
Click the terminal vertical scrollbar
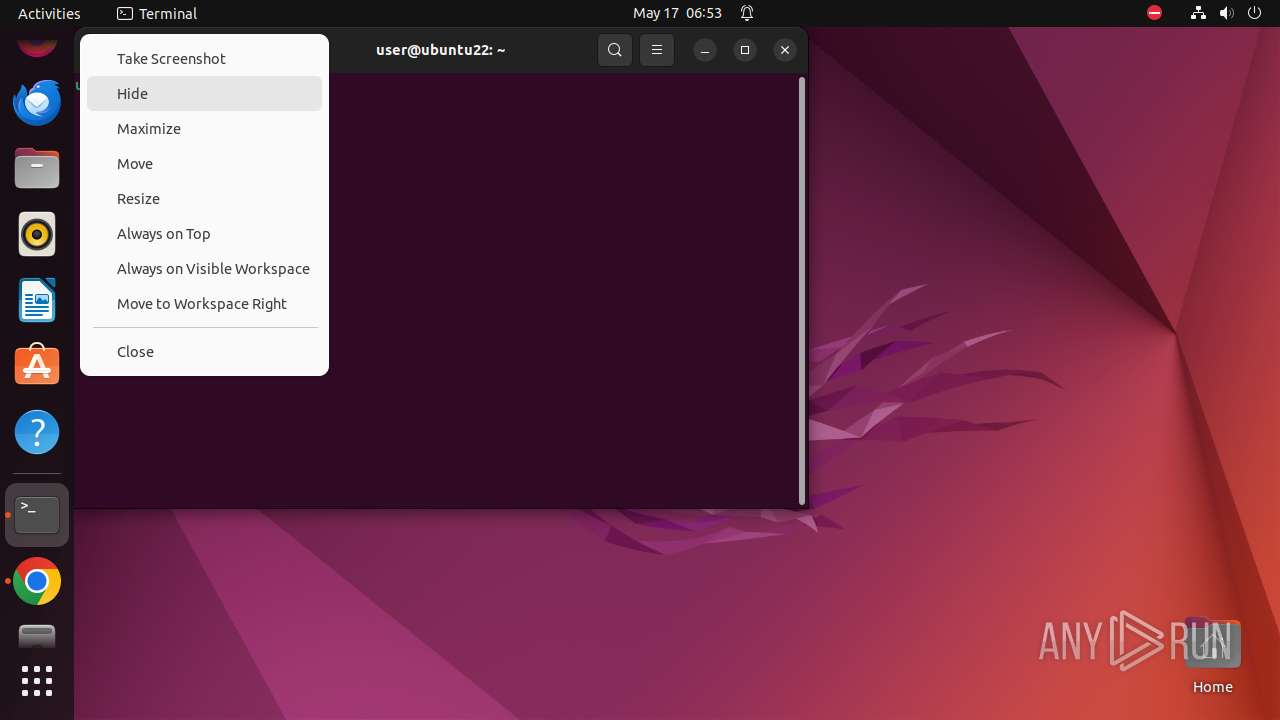(x=802, y=291)
